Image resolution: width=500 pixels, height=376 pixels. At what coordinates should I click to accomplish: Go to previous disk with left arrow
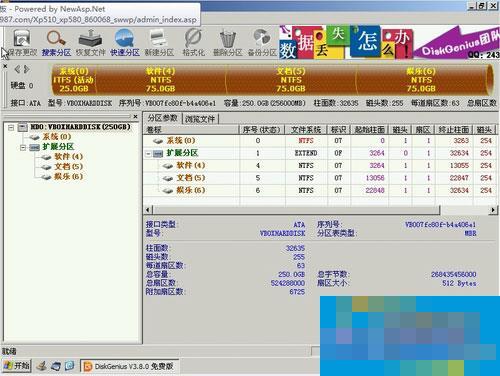(17, 69)
